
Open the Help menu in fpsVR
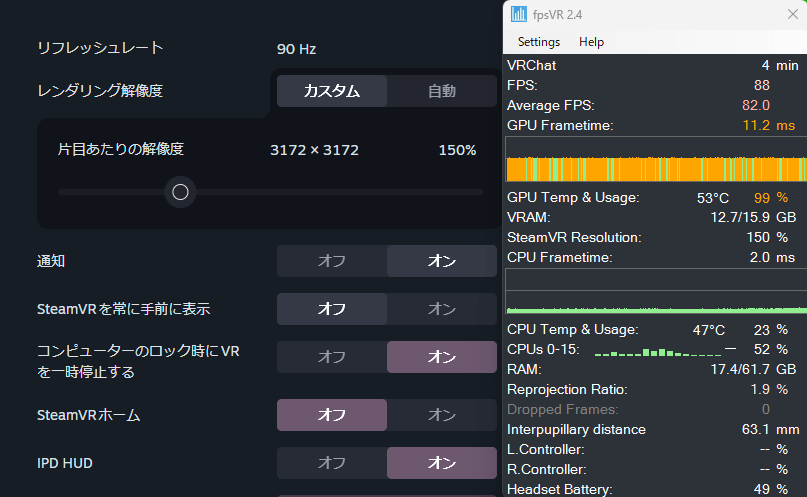592,42
